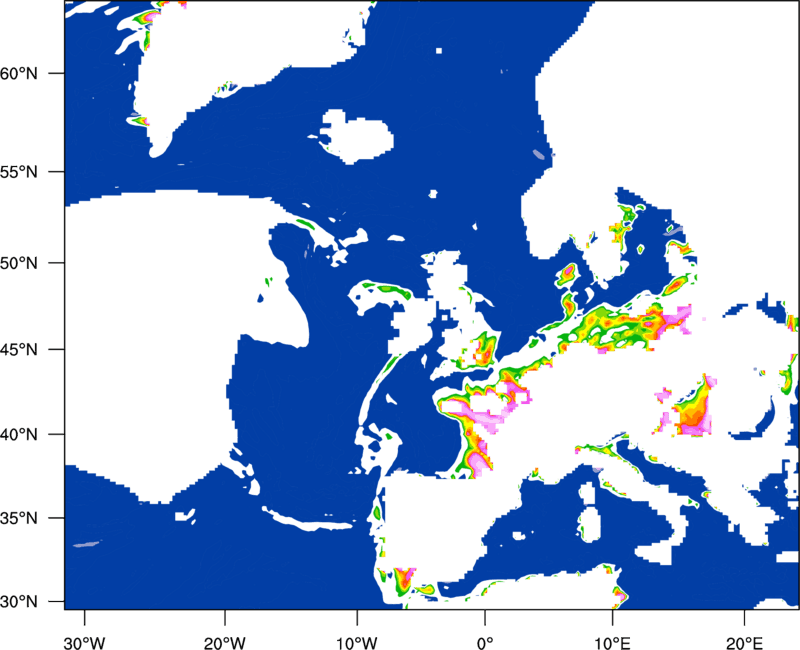
Task: Click the 20°E longitude label
Action: (x=744, y=643)
